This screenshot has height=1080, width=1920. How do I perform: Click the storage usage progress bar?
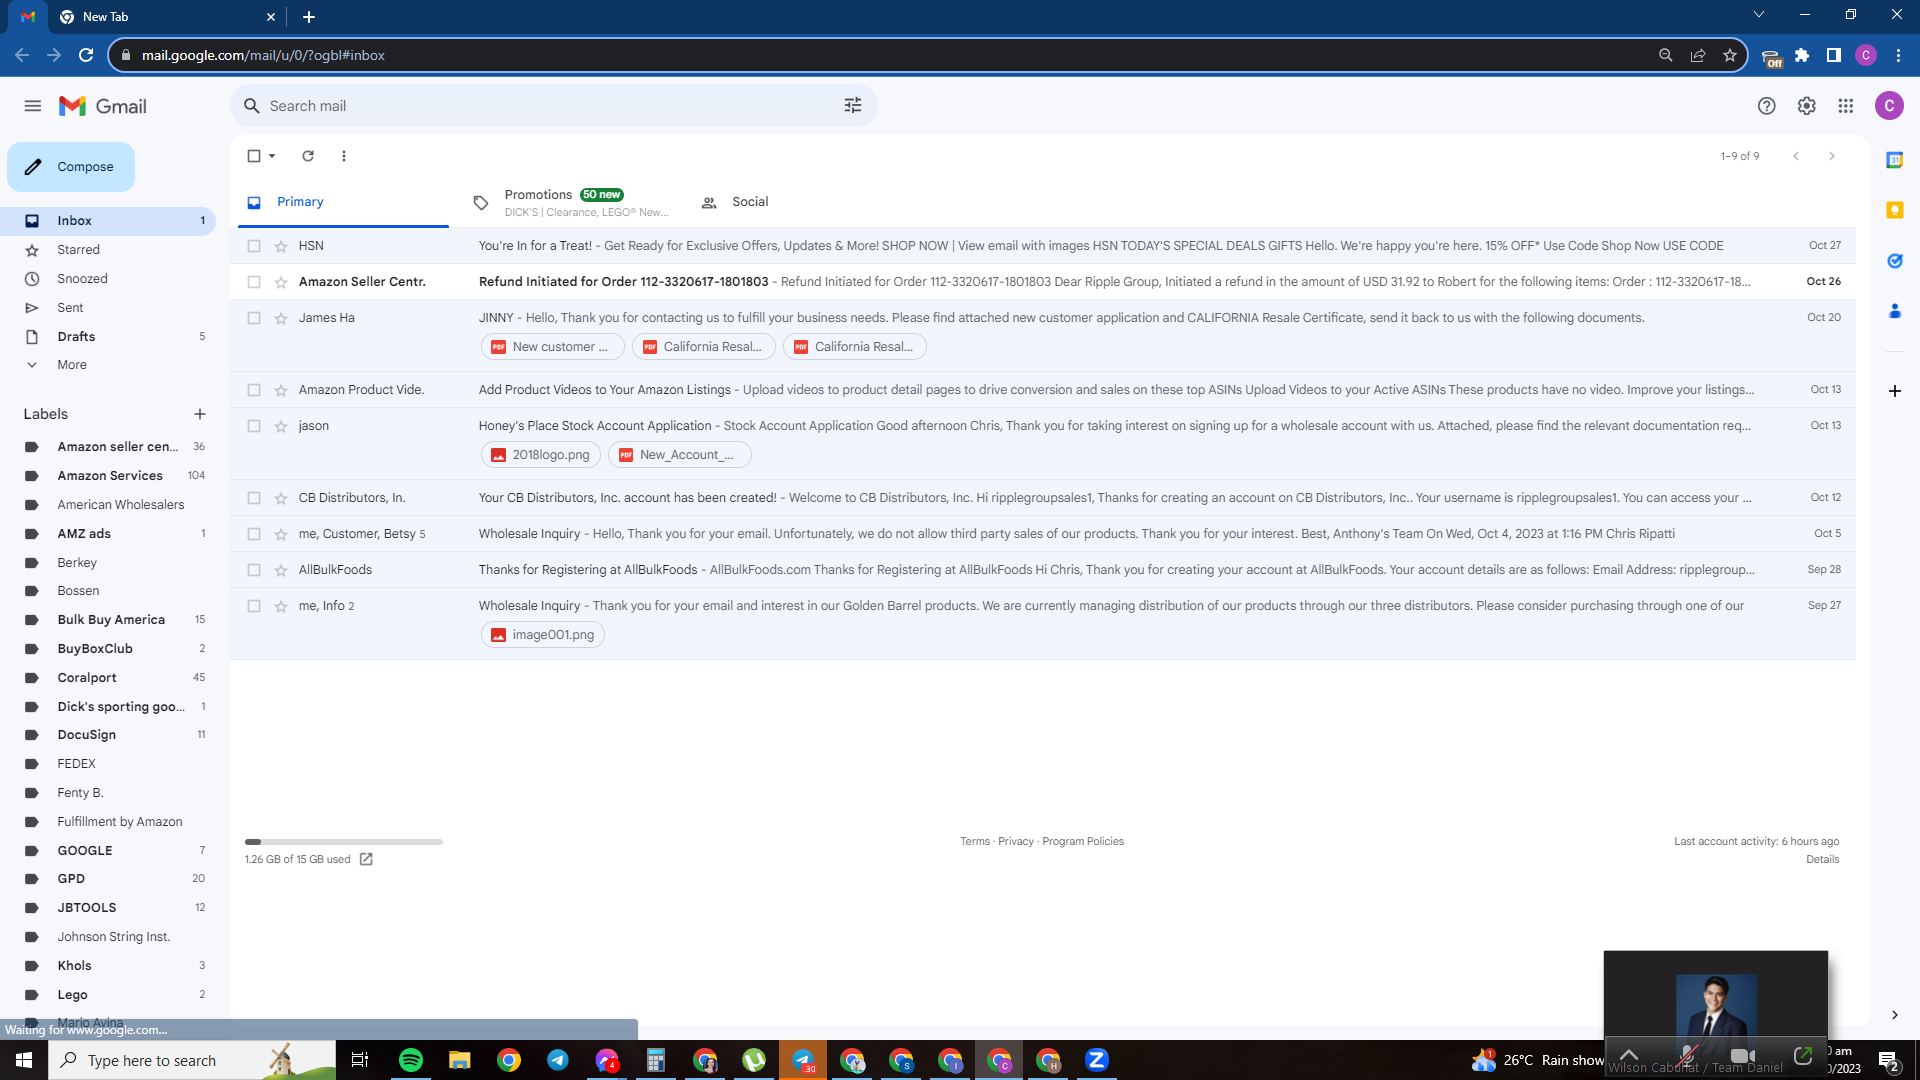344,842
